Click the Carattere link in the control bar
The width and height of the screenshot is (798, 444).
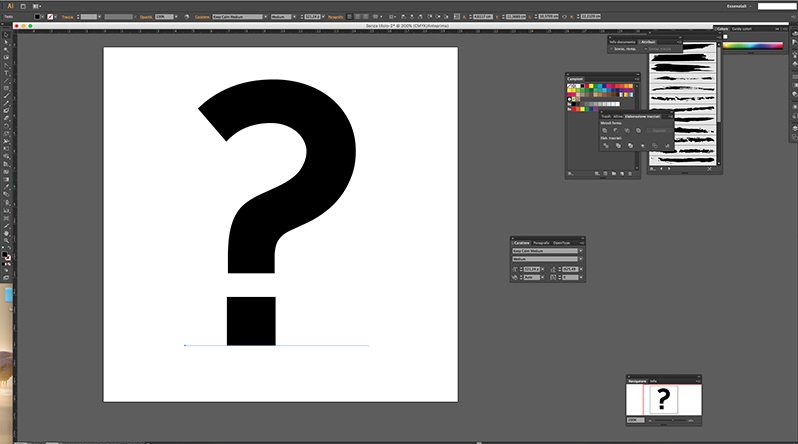(x=202, y=17)
